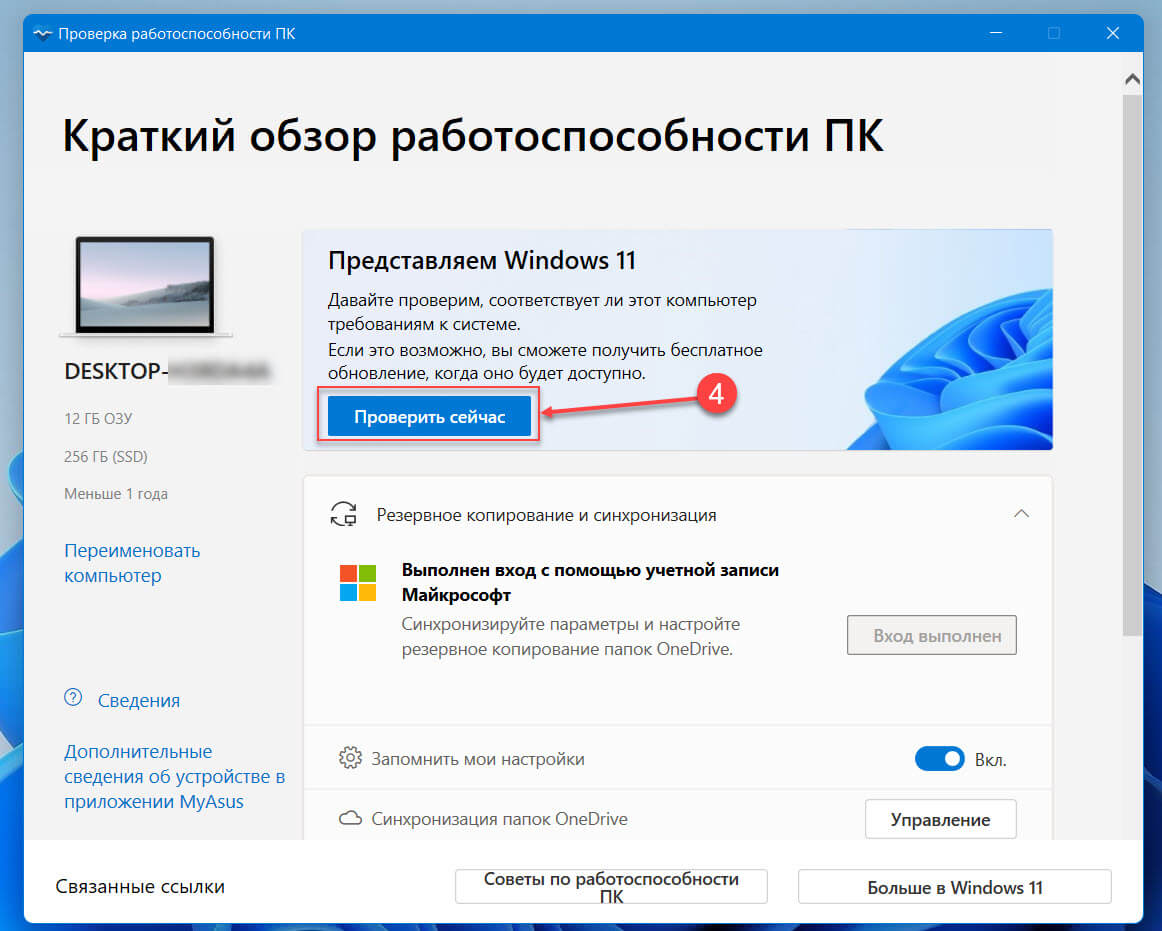
Task: Click the vertical scrollbar thumb
Action: pyautogui.click(x=1132, y=365)
